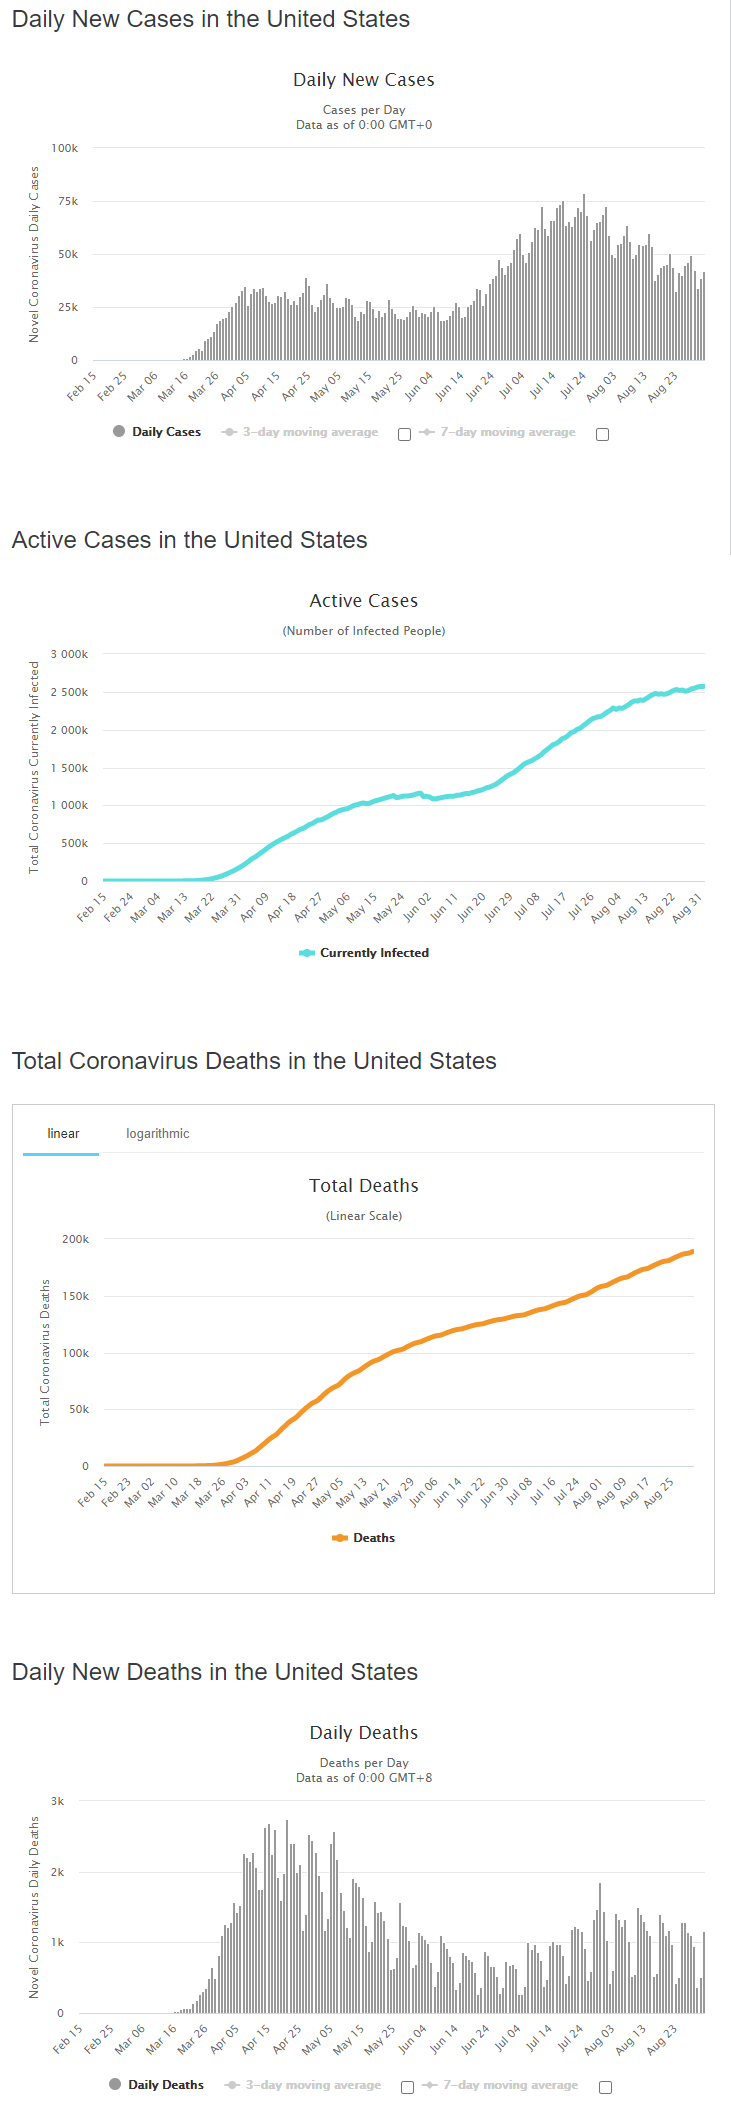Click the Daily Cases legend label
Viewport: 731px width, 2103px height.
166,432
